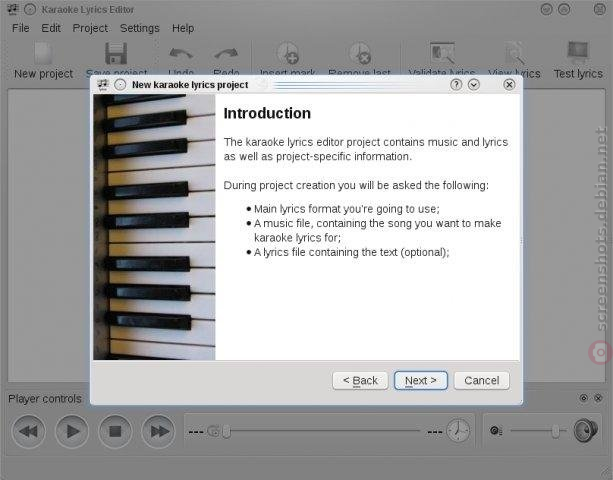Screen dimensions: 613x480
Task: Open the Settings menu
Action: click(x=140, y=28)
